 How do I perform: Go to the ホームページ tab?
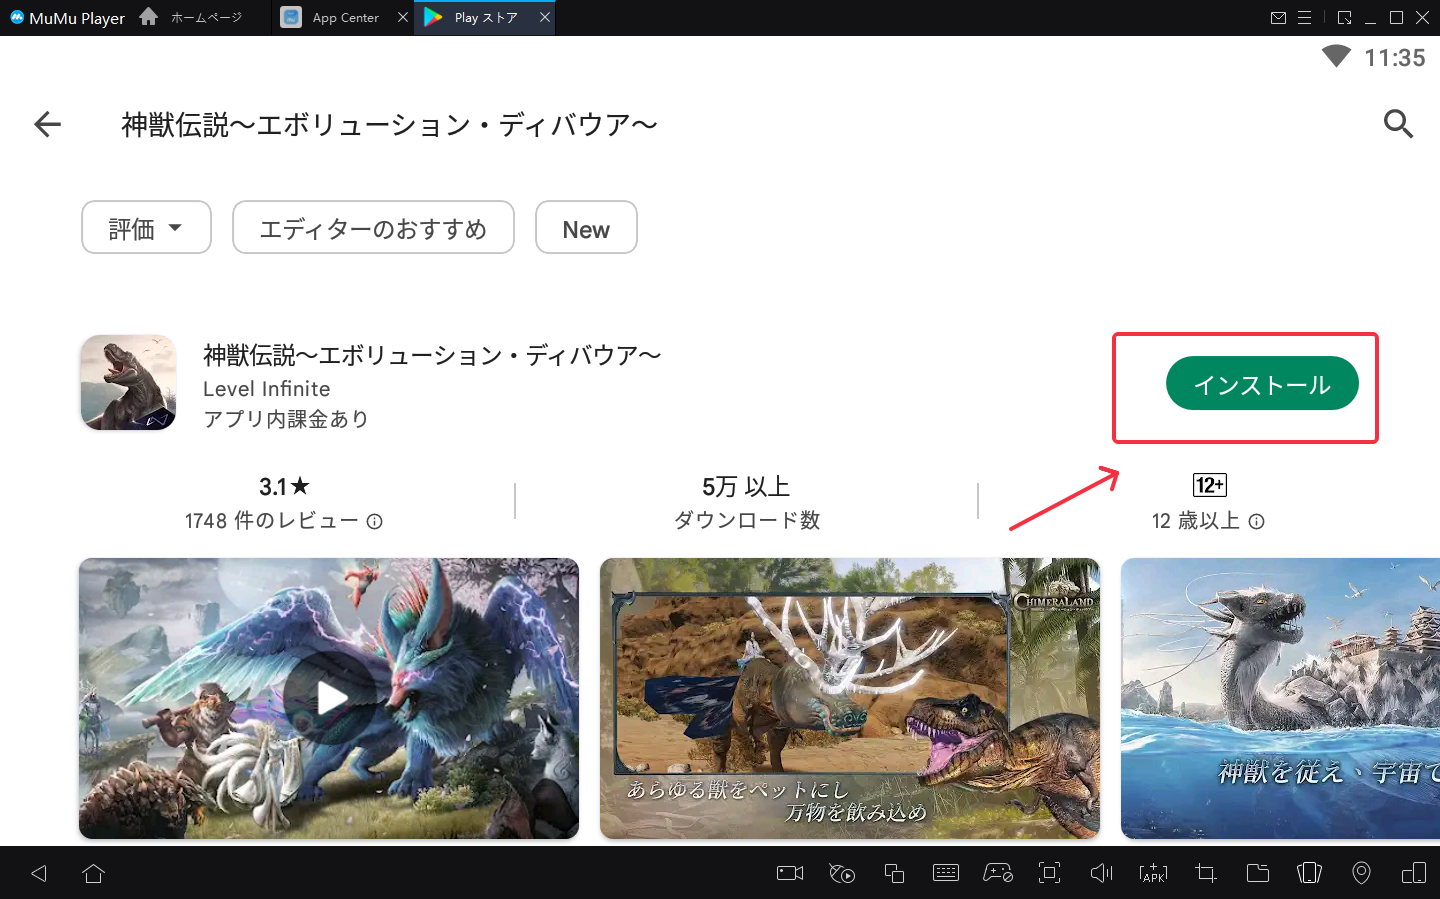[191, 18]
